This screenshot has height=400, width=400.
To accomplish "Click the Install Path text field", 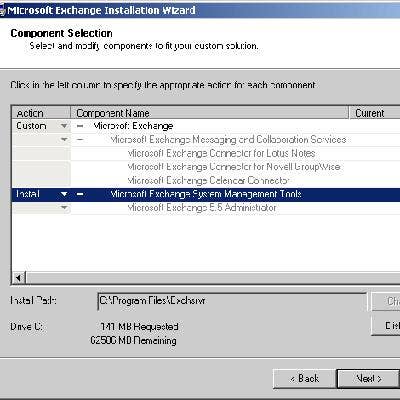I will [x=232, y=301].
